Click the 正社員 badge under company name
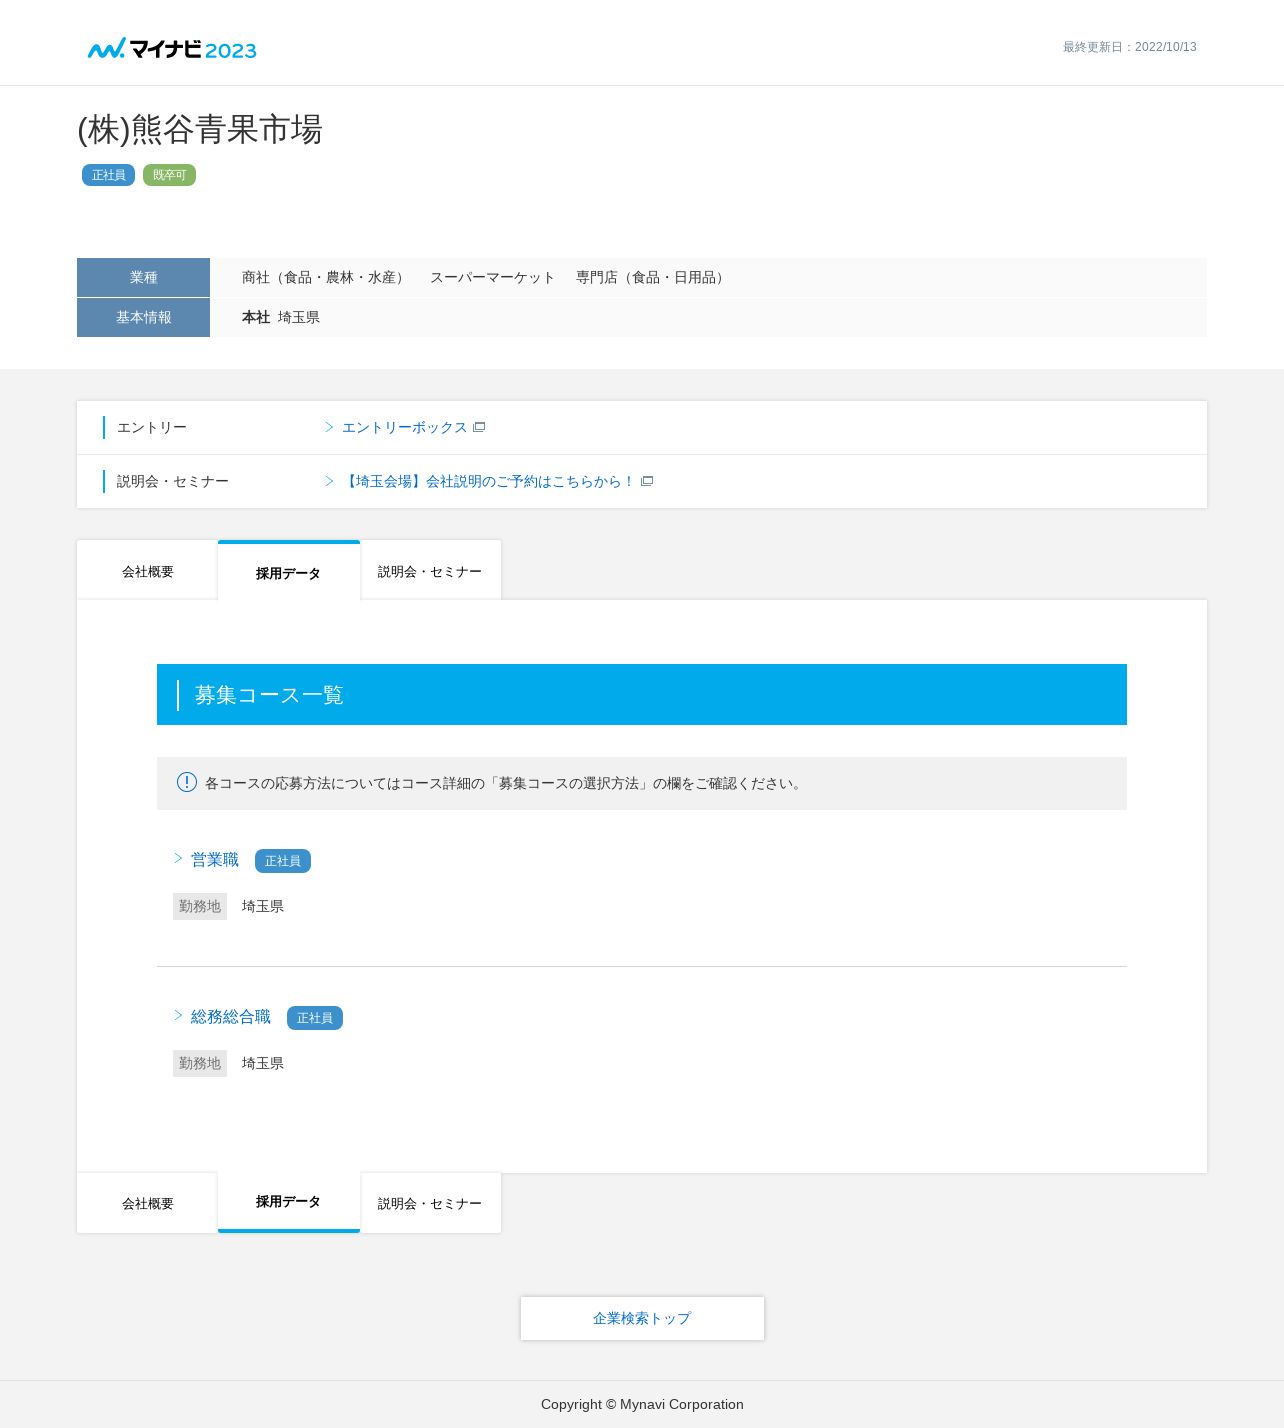The width and height of the screenshot is (1284, 1428). pyautogui.click(x=108, y=175)
